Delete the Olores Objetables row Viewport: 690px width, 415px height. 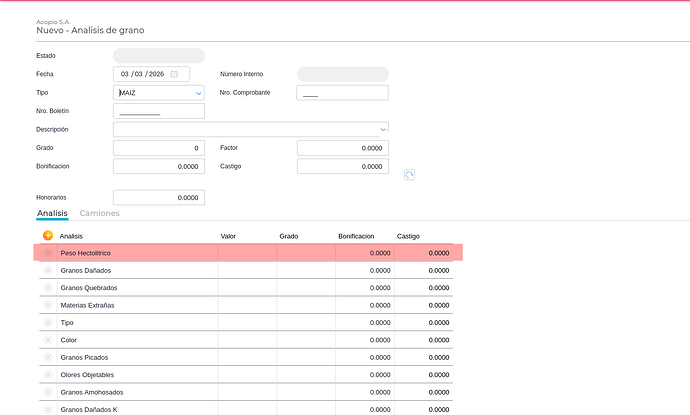coord(47,374)
